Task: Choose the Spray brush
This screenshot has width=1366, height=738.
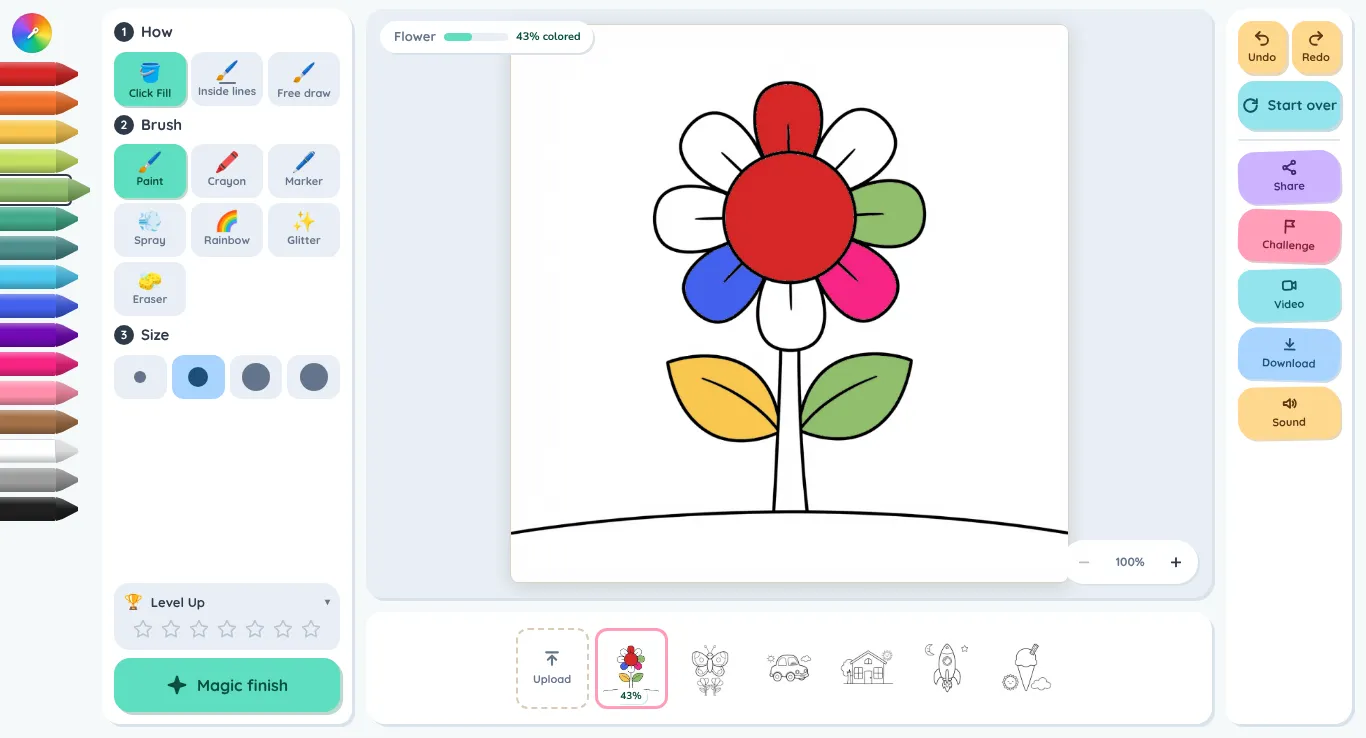Action: (x=150, y=230)
